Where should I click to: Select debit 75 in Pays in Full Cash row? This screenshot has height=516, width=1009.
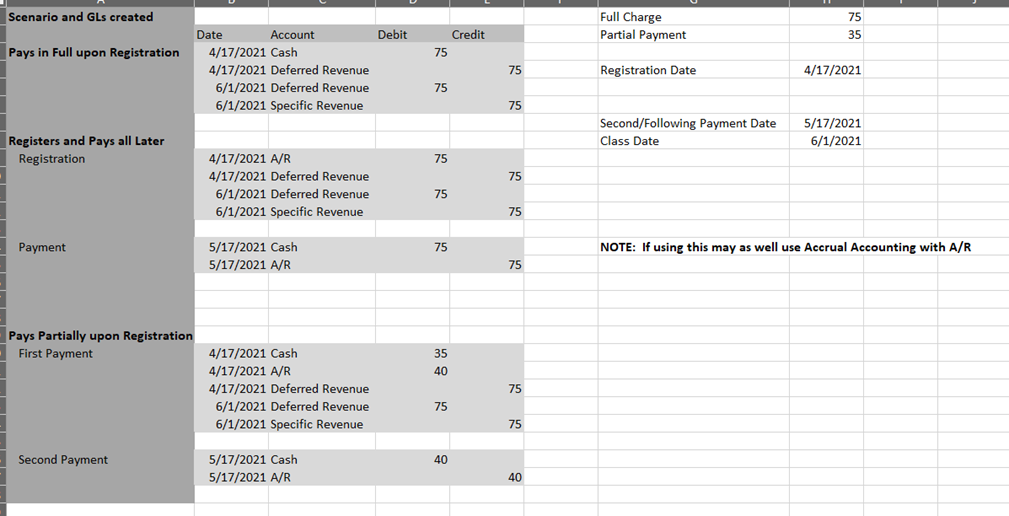412,52
